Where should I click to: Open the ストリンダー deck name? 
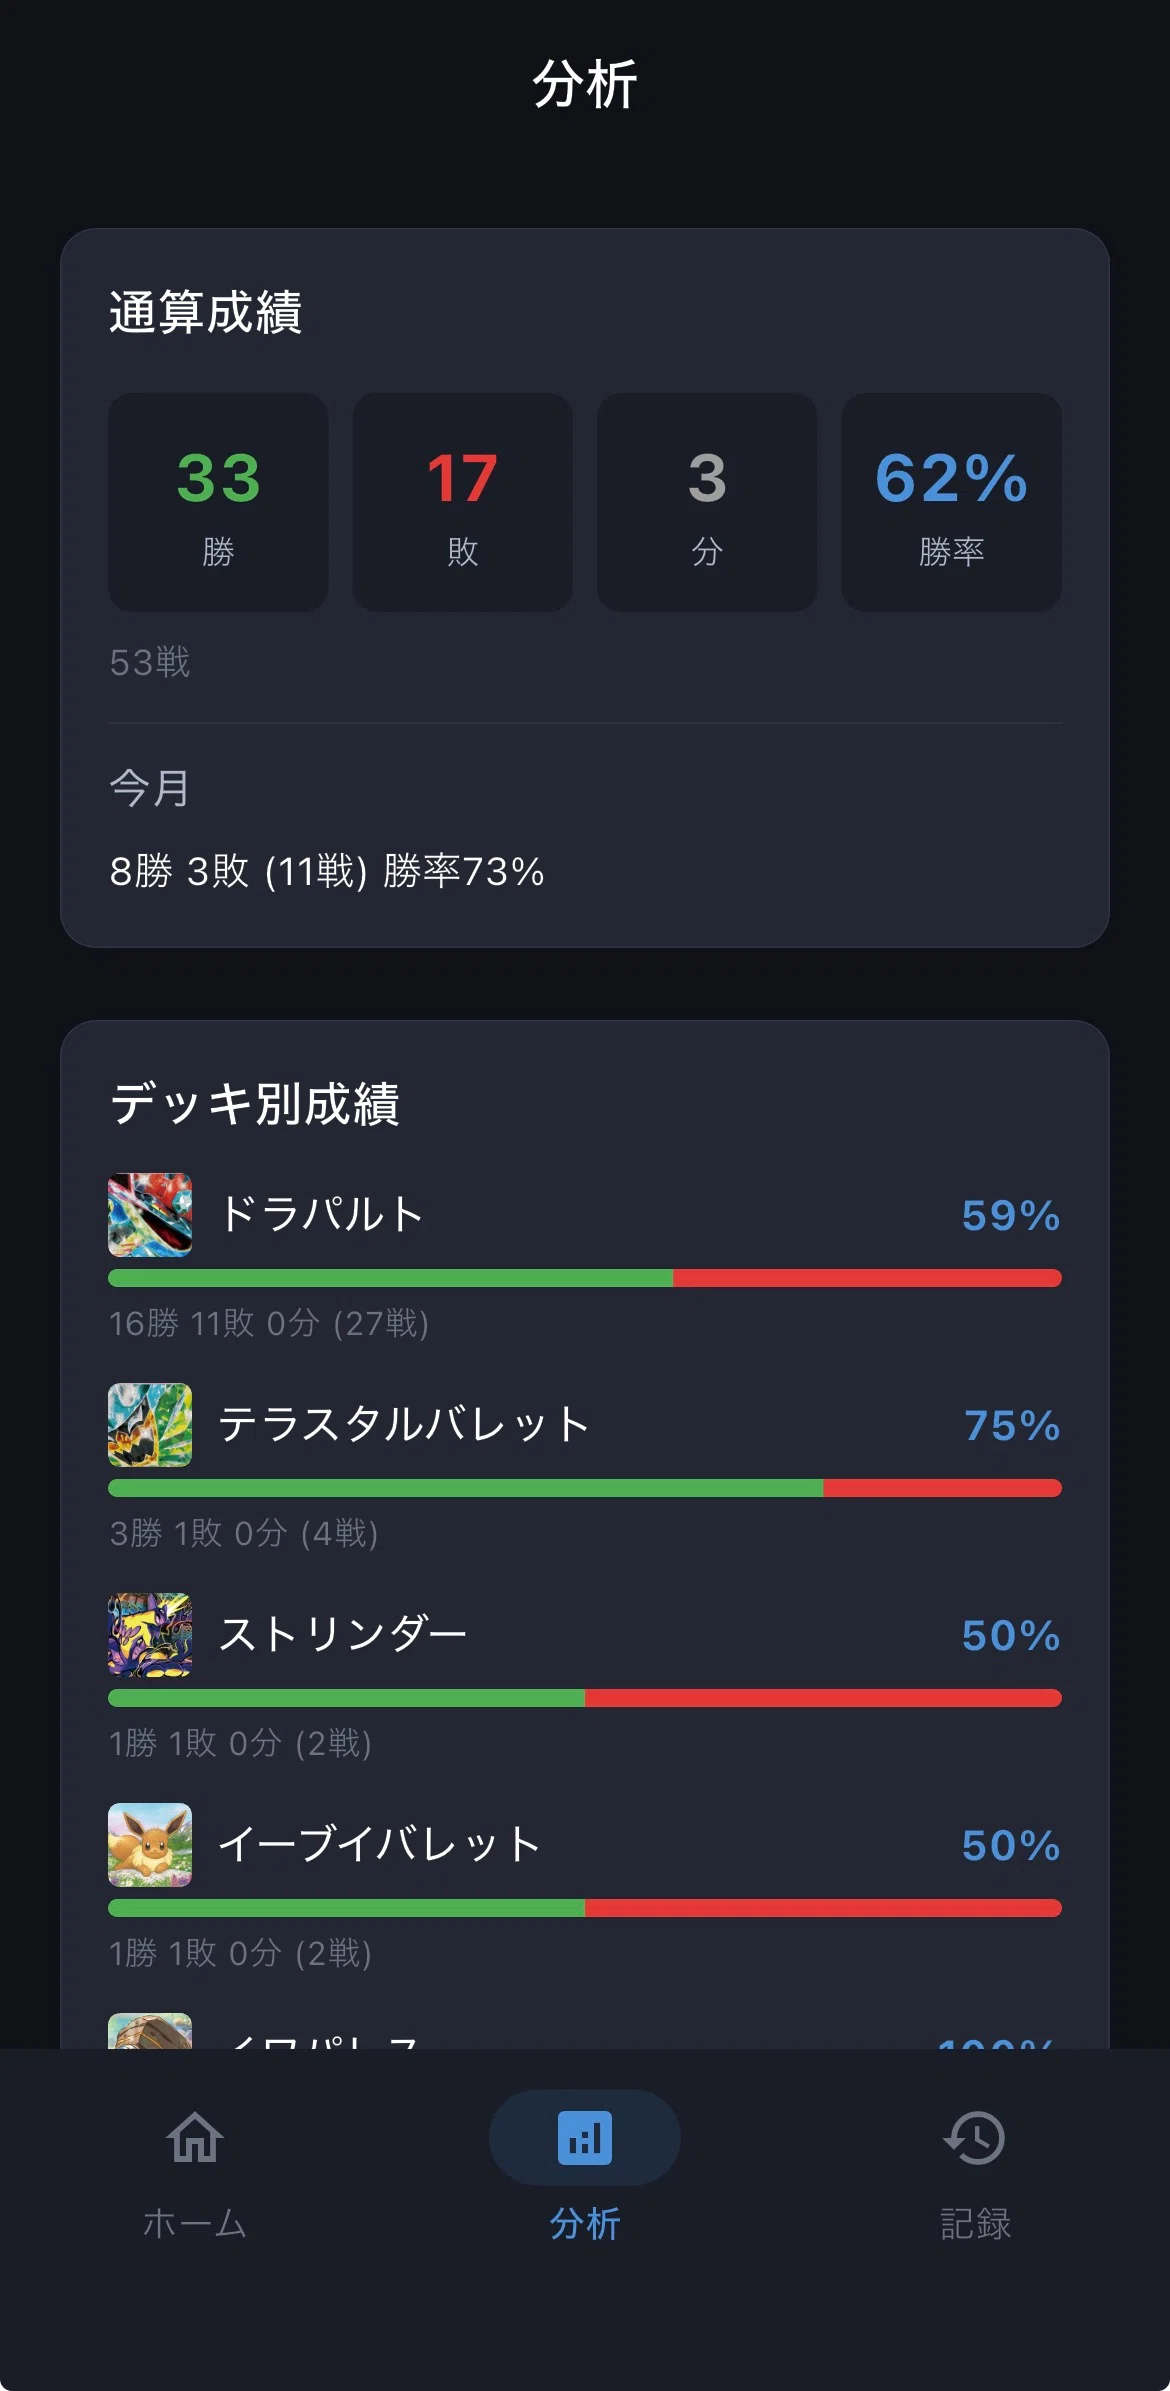point(343,1635)
